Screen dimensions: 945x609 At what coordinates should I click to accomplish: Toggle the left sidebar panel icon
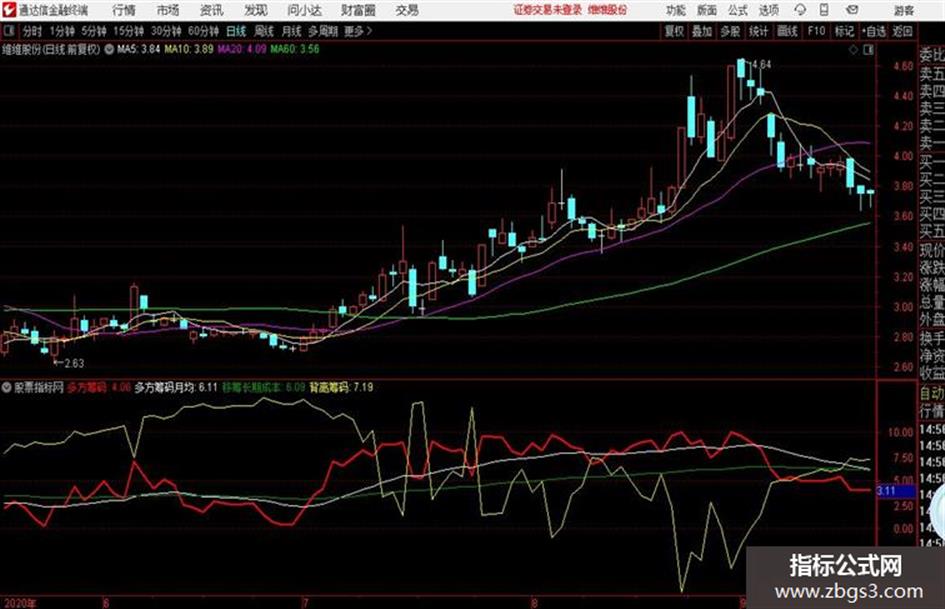click(8, 31)
